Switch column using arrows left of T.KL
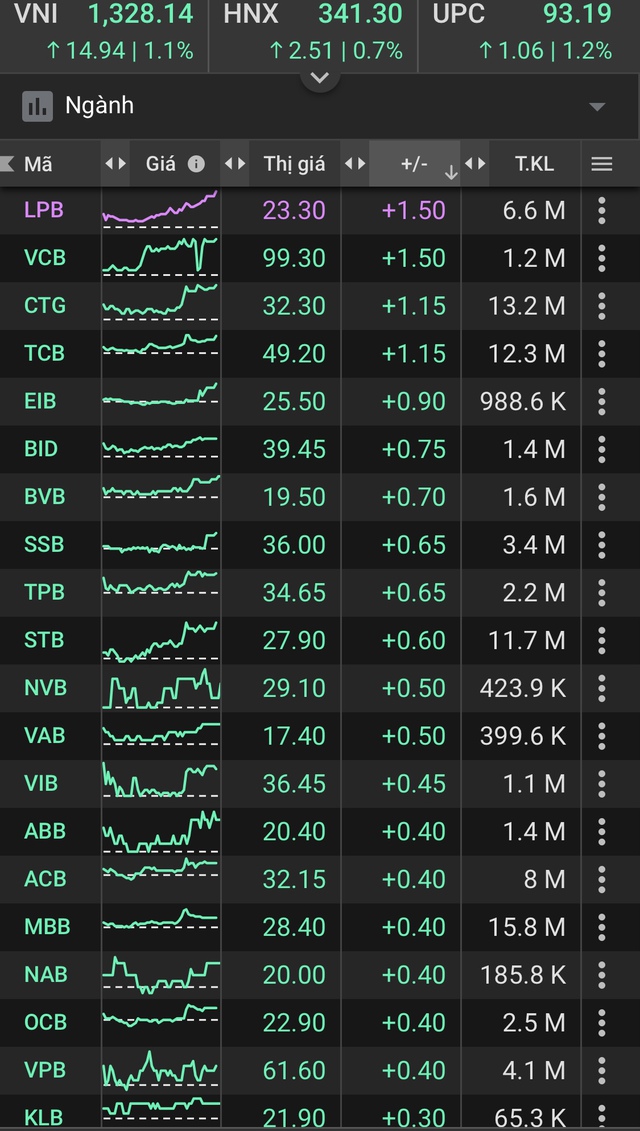The width and height of the screenshot is (640, 1131). (x=475, y=164)
